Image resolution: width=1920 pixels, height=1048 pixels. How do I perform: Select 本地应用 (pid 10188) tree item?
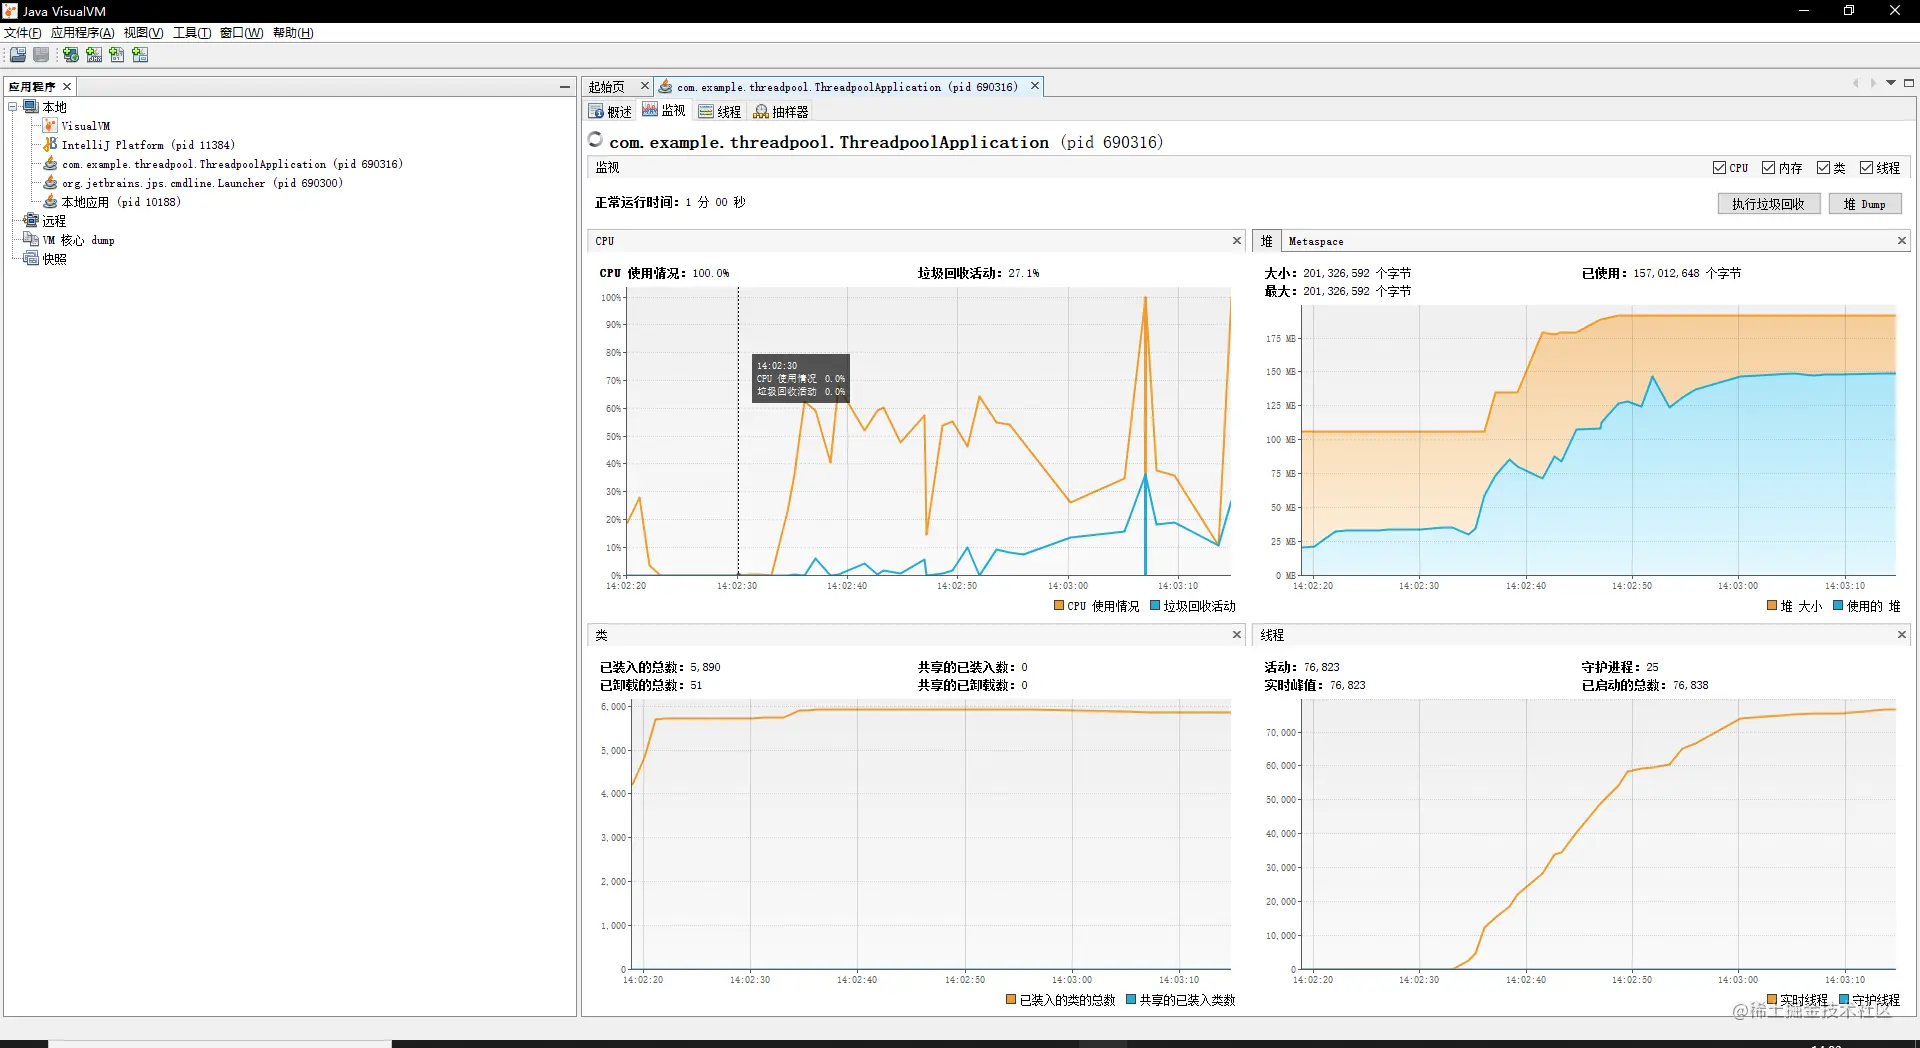(121, 202)
